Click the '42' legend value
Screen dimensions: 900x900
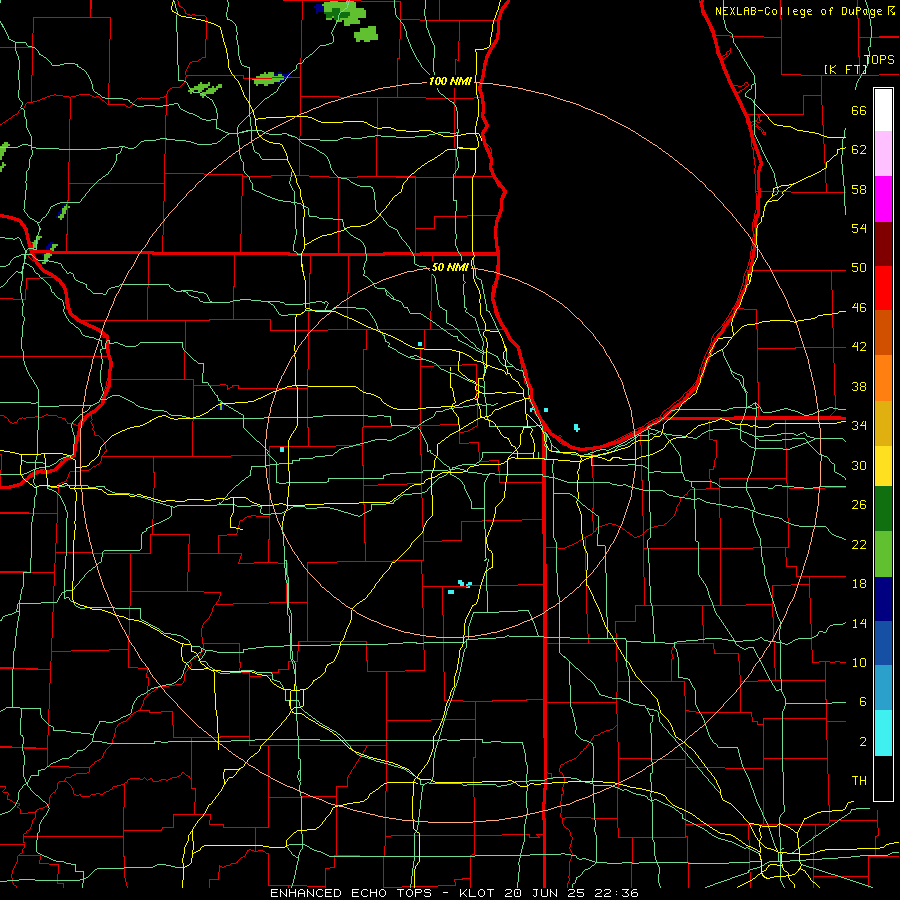[859, 347]
